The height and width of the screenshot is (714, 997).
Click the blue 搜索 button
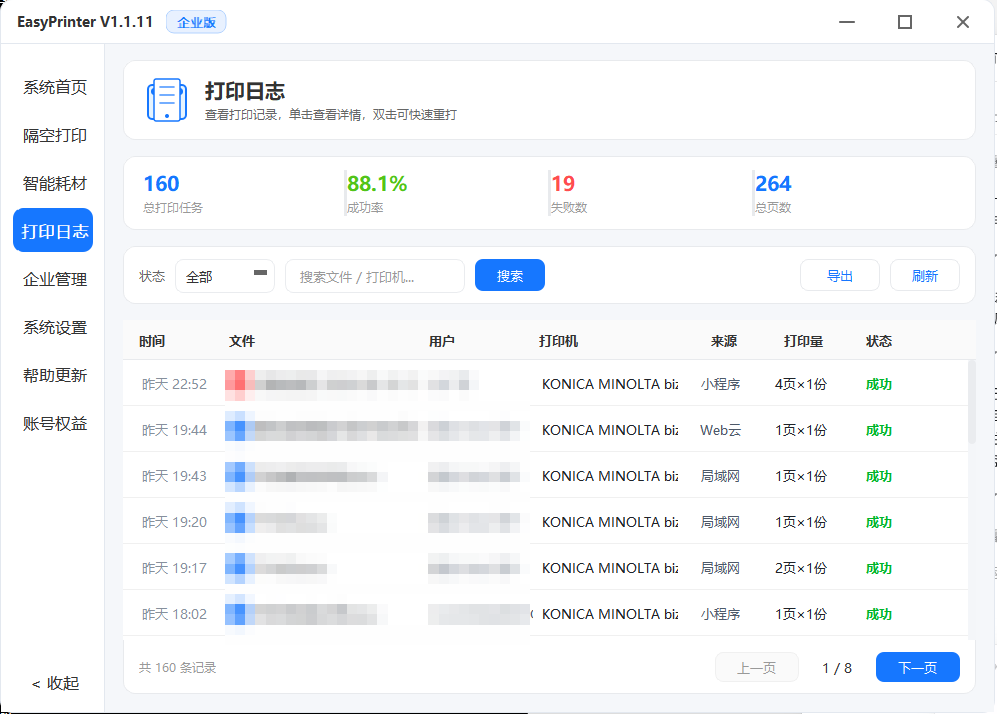pyautogui.click(x=509, y=275)
